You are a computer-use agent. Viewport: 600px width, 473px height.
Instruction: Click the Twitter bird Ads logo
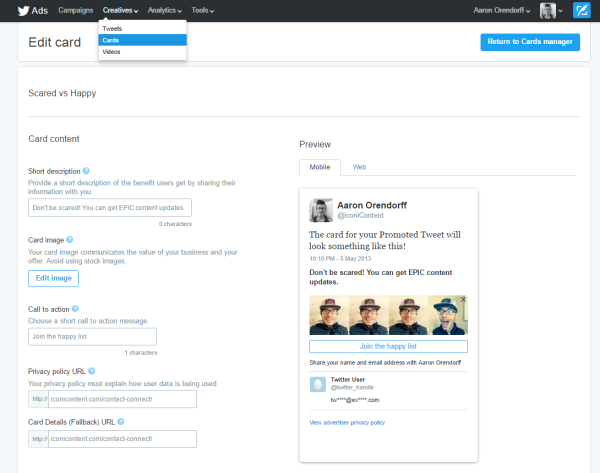click(x=33, y=11)
